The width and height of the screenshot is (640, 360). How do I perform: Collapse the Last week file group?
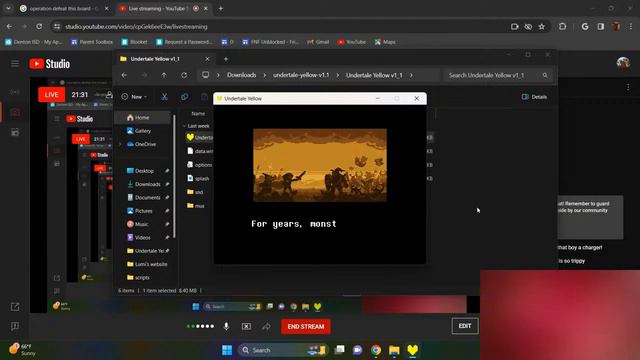pyautogui.click(x=184, y=126)
